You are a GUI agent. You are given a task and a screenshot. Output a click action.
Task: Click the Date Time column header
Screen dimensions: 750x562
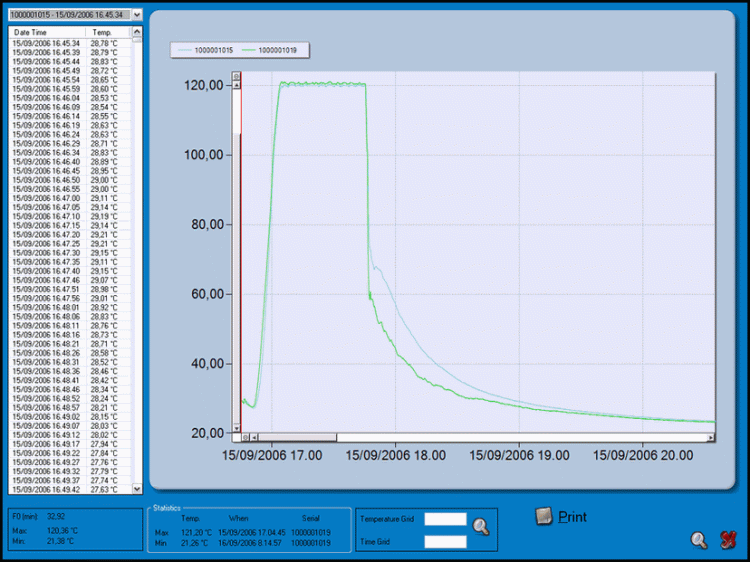coord(45,33)
